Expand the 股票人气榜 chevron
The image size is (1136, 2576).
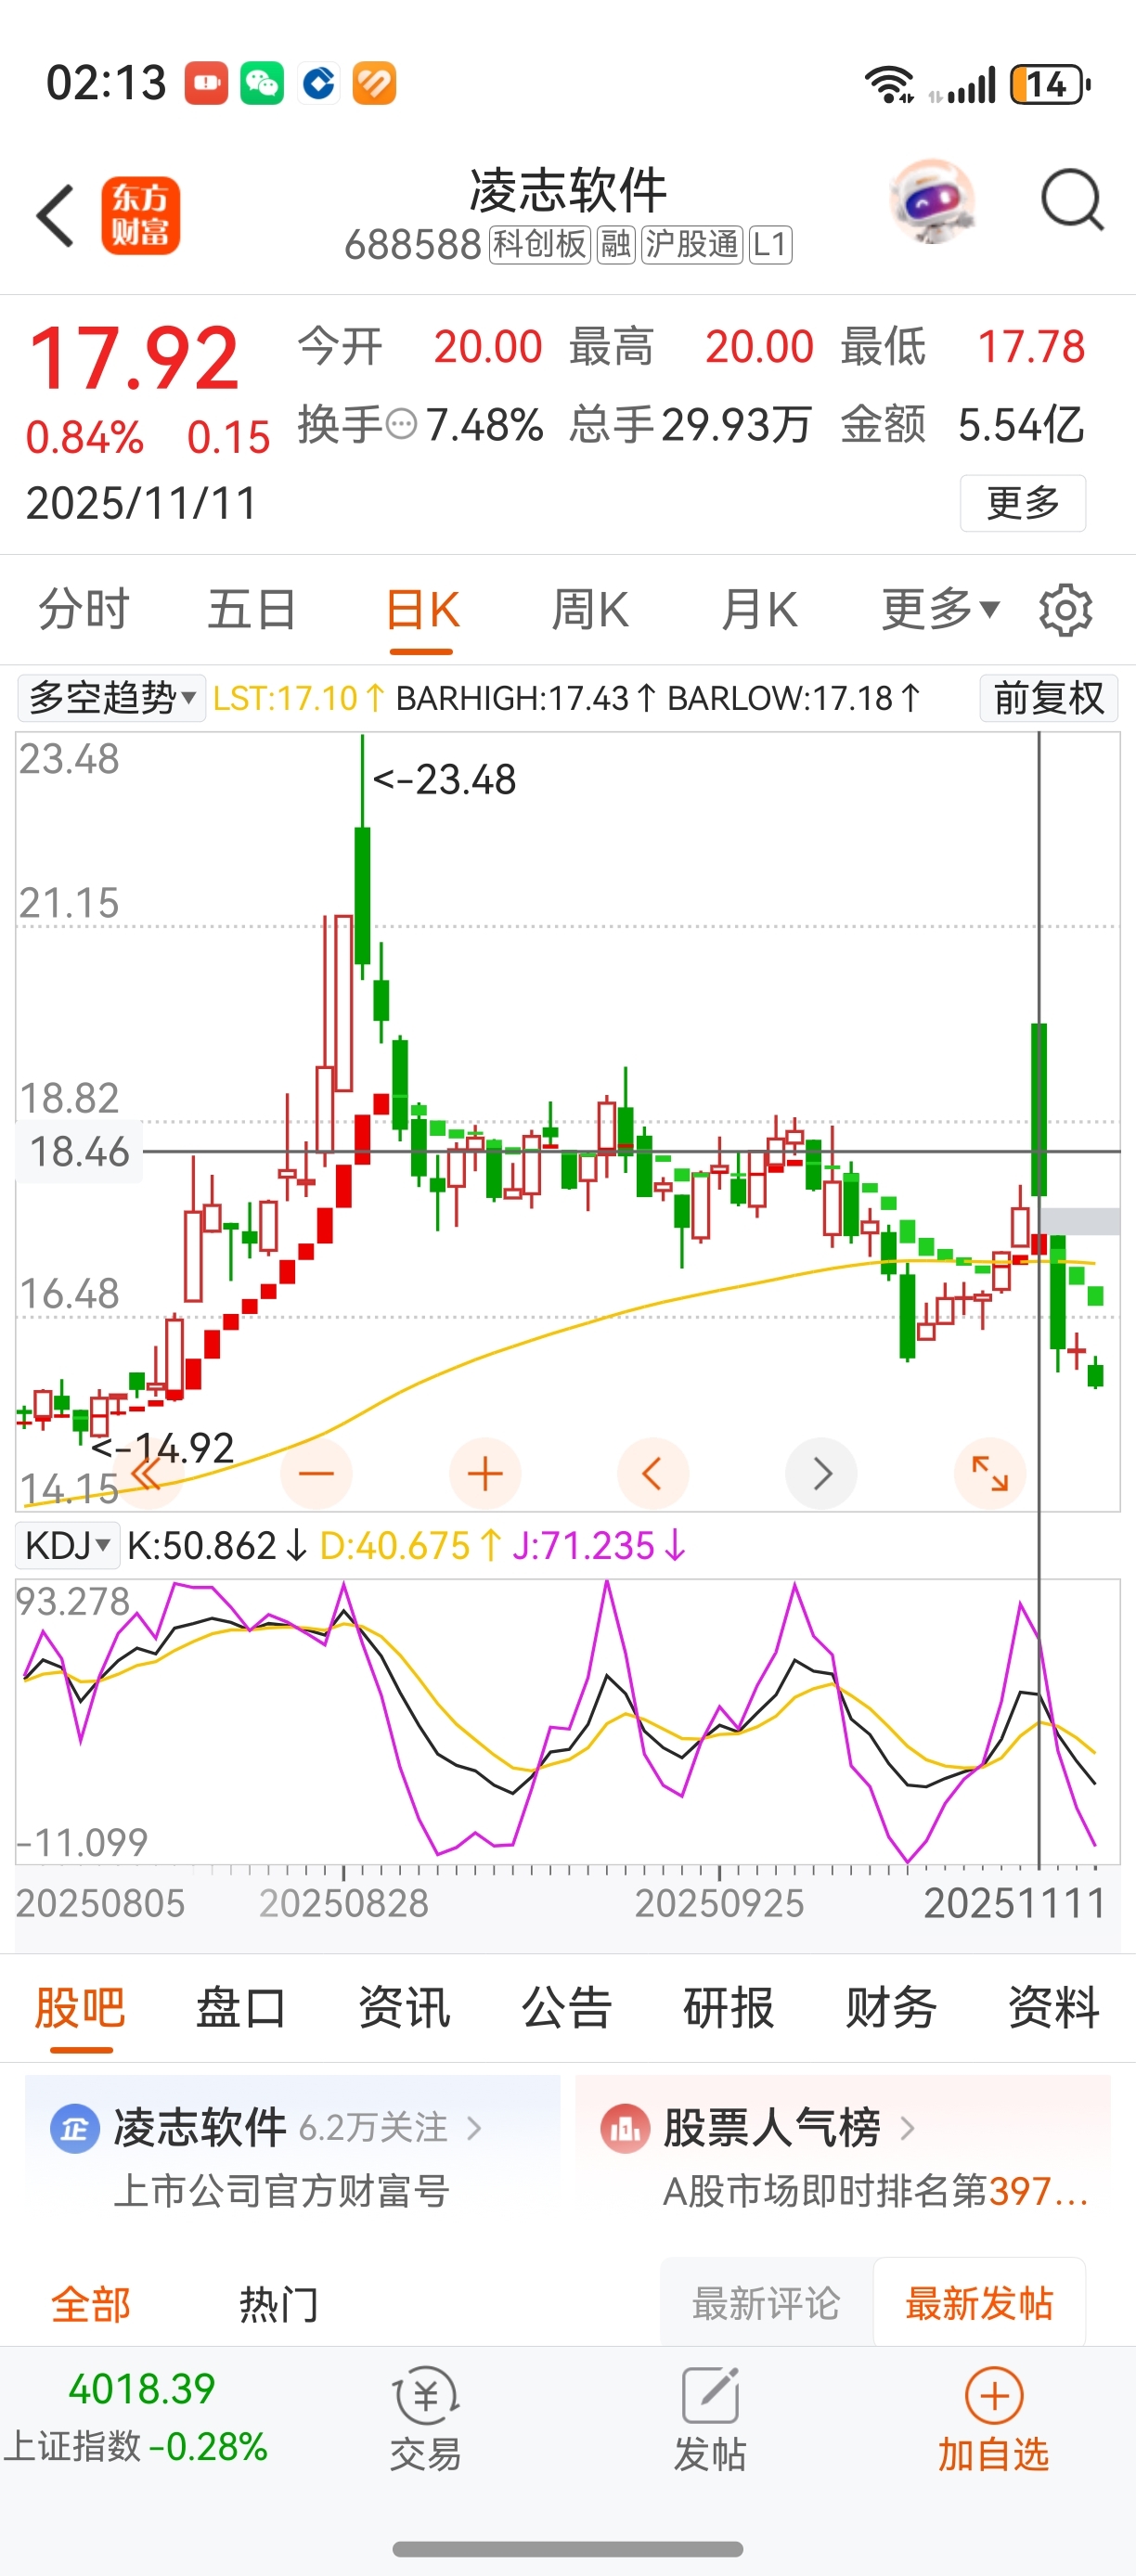point(907,2128)
